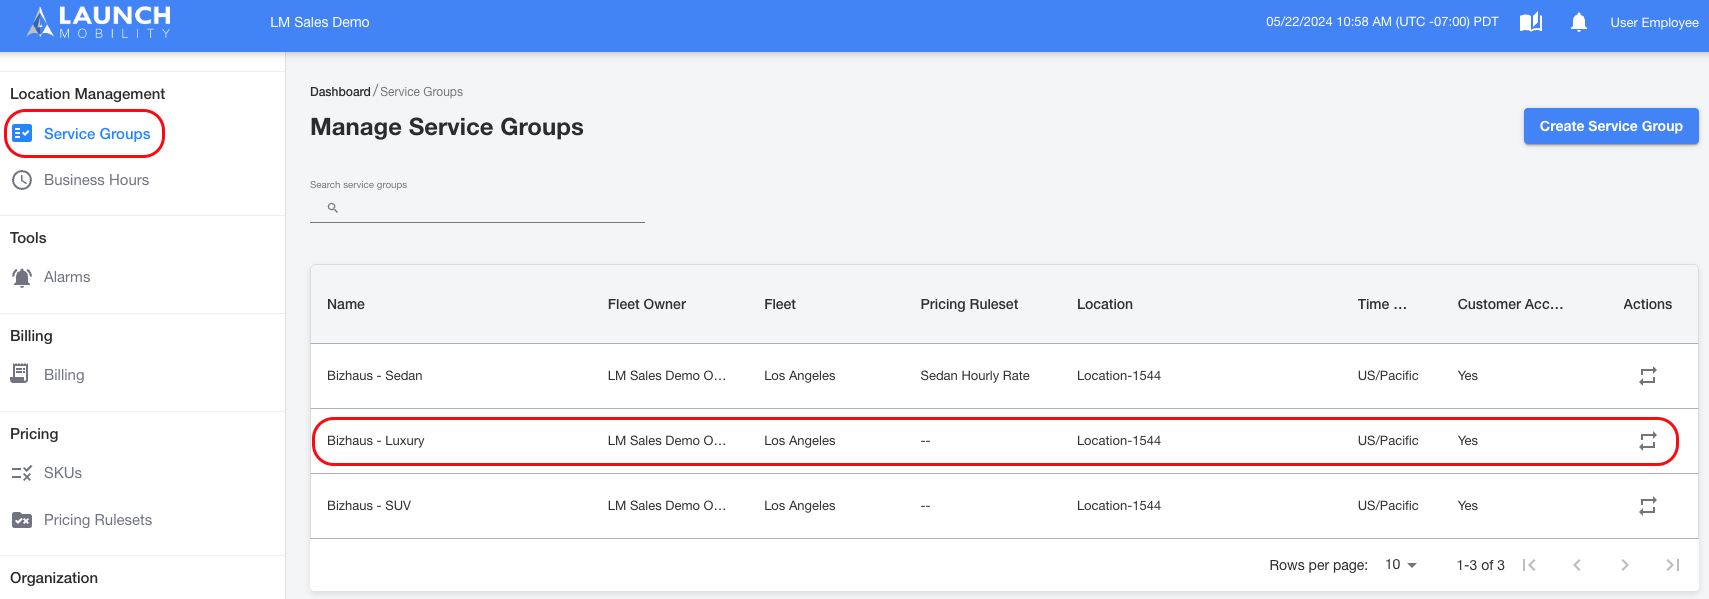Viewport: 1709px width, 599px height.
Task: Click the last page pagination arrow
Action: click(1673, 565)
